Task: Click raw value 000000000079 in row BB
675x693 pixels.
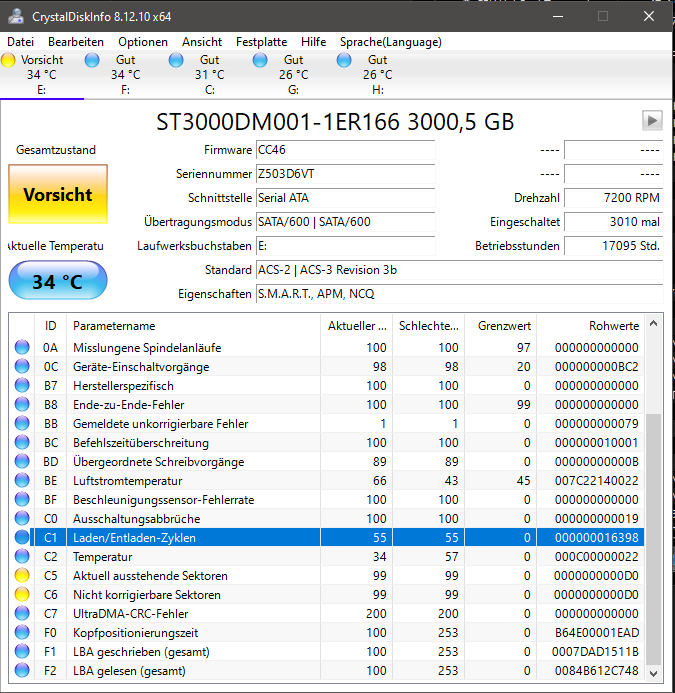Action: [x=596, y=423]
